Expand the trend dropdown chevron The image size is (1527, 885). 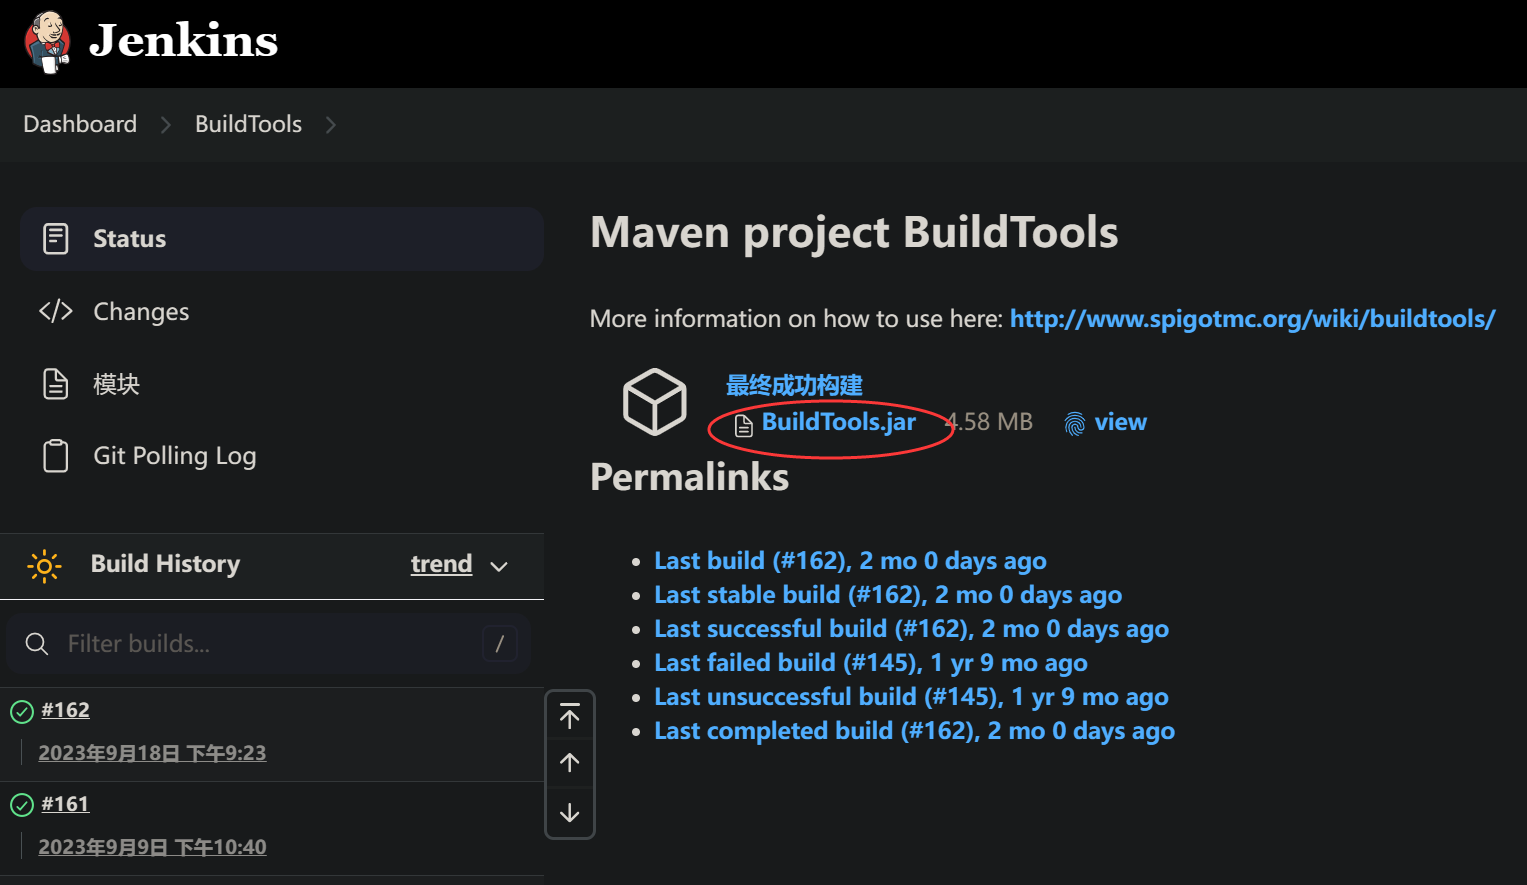point(499,566)
